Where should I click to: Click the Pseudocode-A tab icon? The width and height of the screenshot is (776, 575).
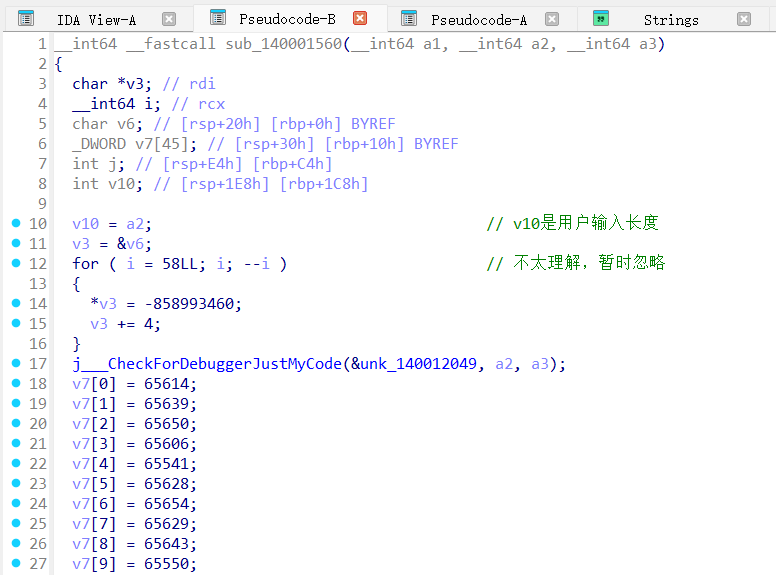coord(409,19)
